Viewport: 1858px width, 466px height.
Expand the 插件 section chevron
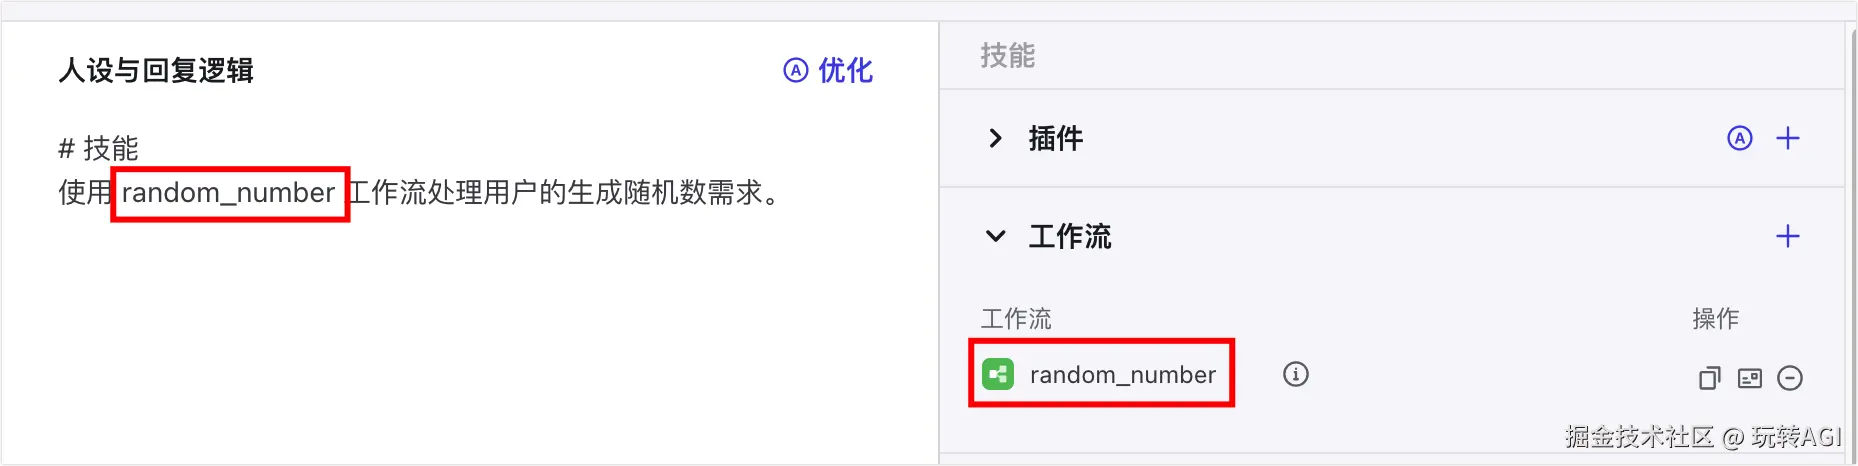995,138
